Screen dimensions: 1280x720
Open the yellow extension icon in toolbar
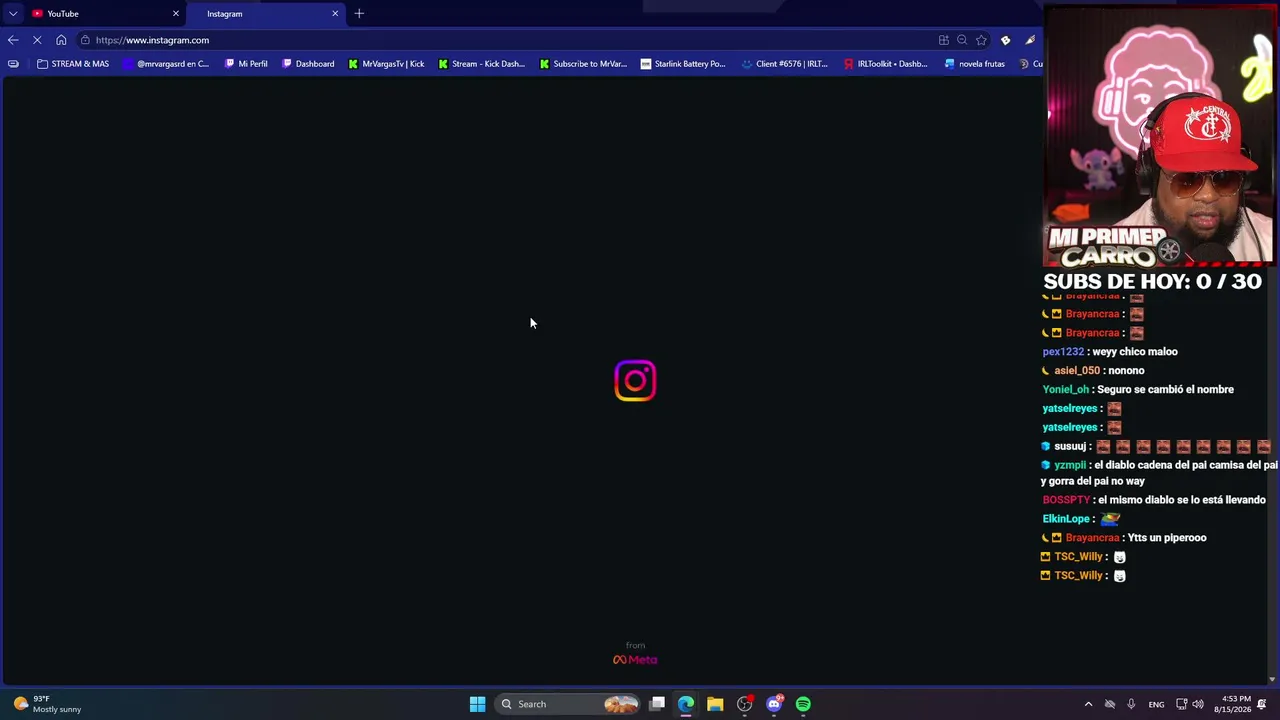click(1005, 40)
